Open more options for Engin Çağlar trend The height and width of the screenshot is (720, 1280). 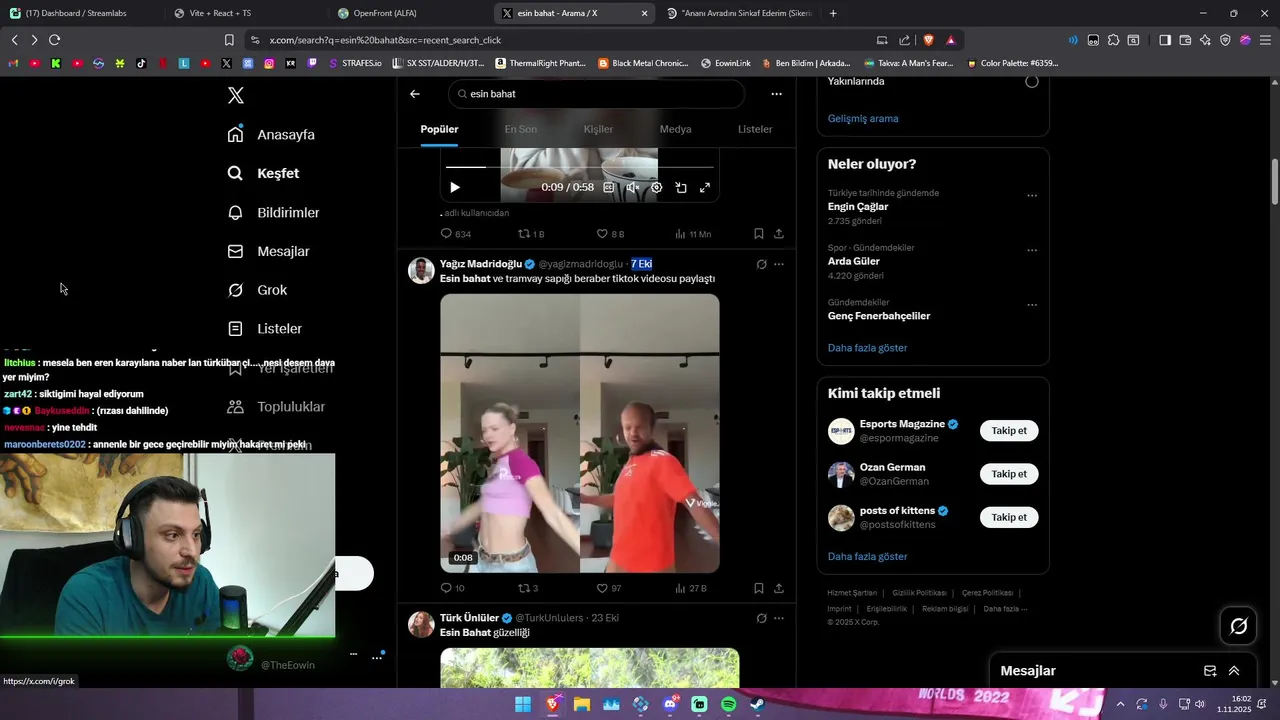tap(1032, 196)
